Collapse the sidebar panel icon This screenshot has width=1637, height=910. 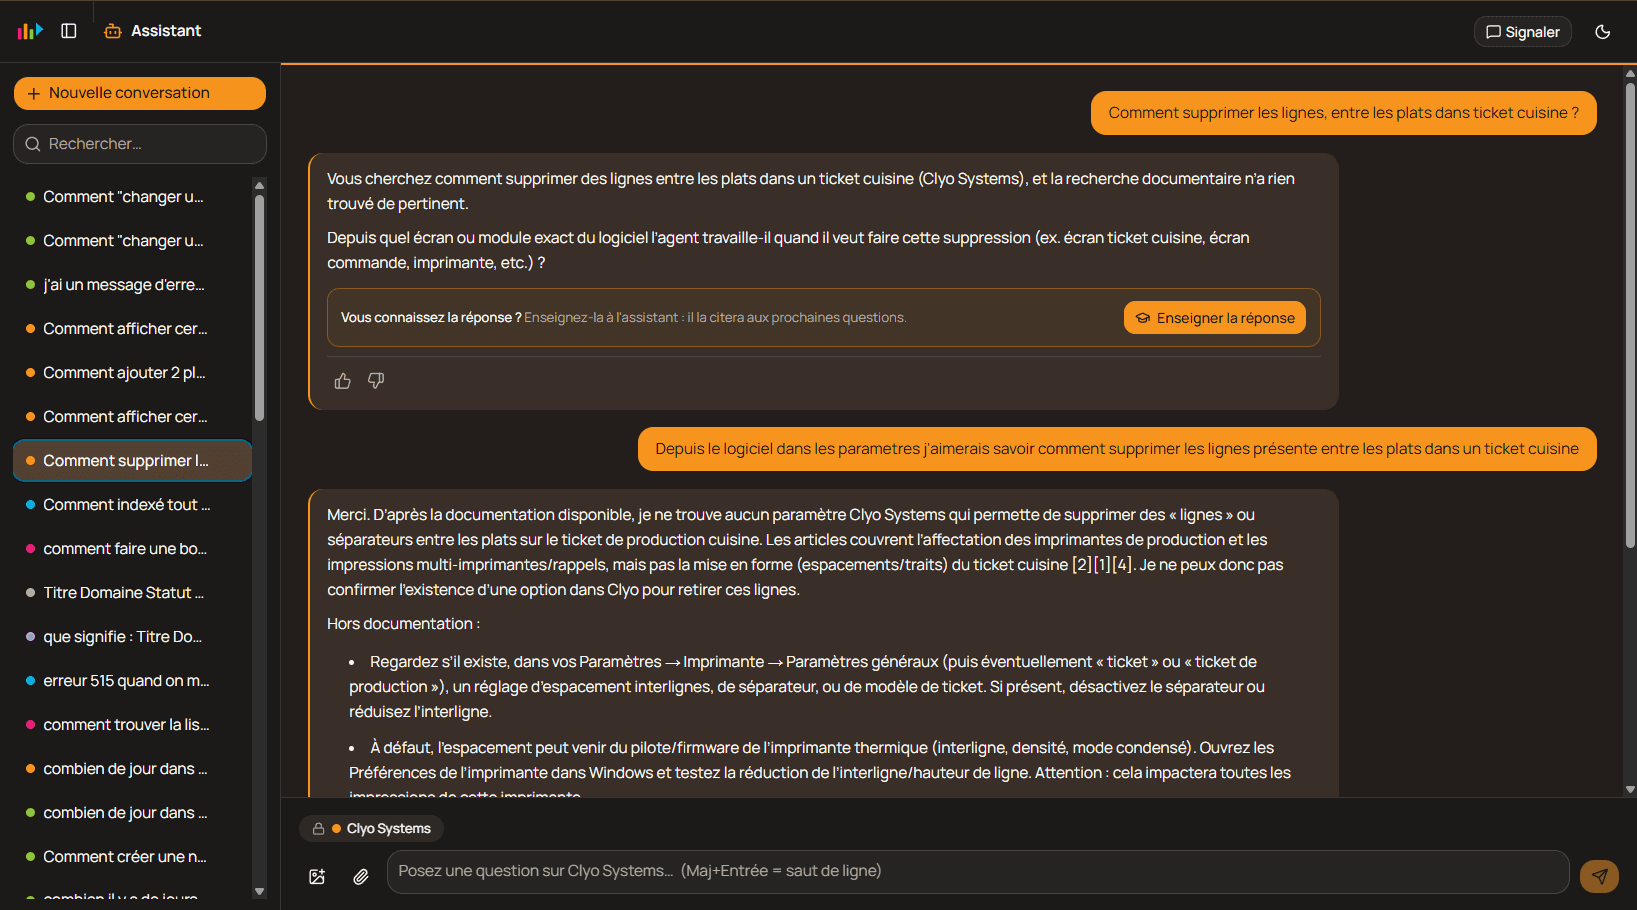69,31
